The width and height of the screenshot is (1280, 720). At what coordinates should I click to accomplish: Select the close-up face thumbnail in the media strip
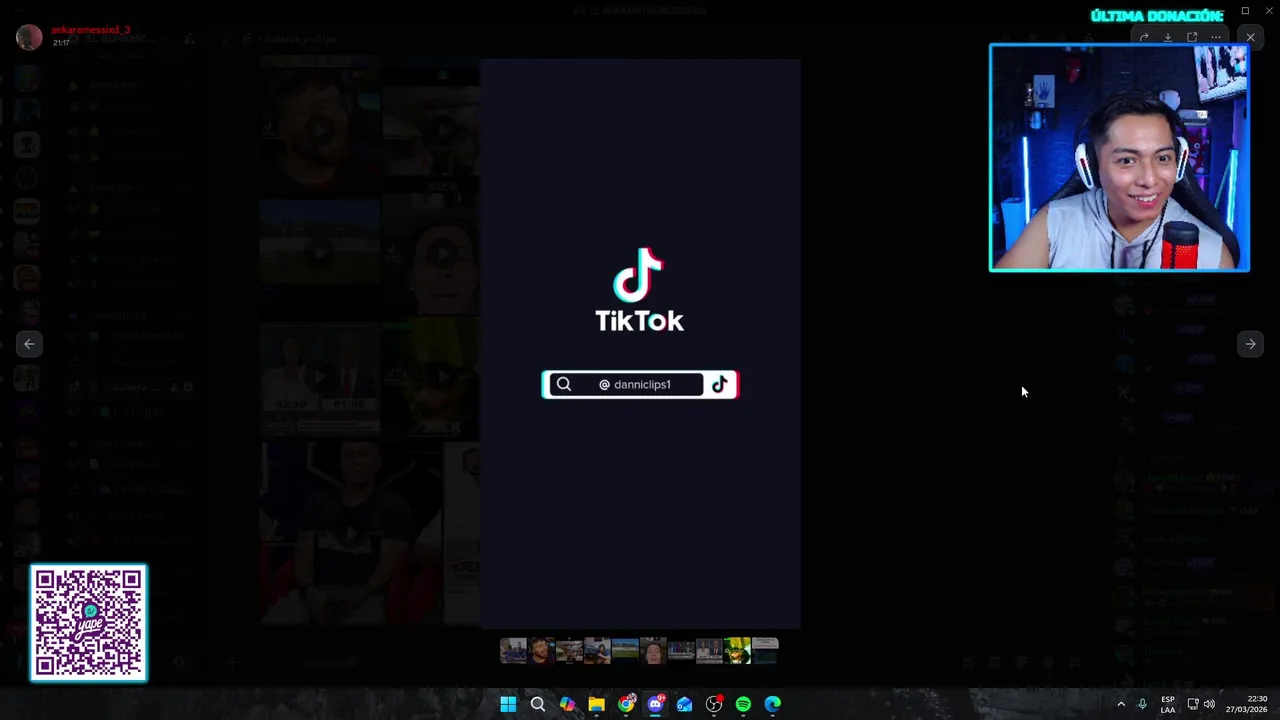click(x=653, y=651)
